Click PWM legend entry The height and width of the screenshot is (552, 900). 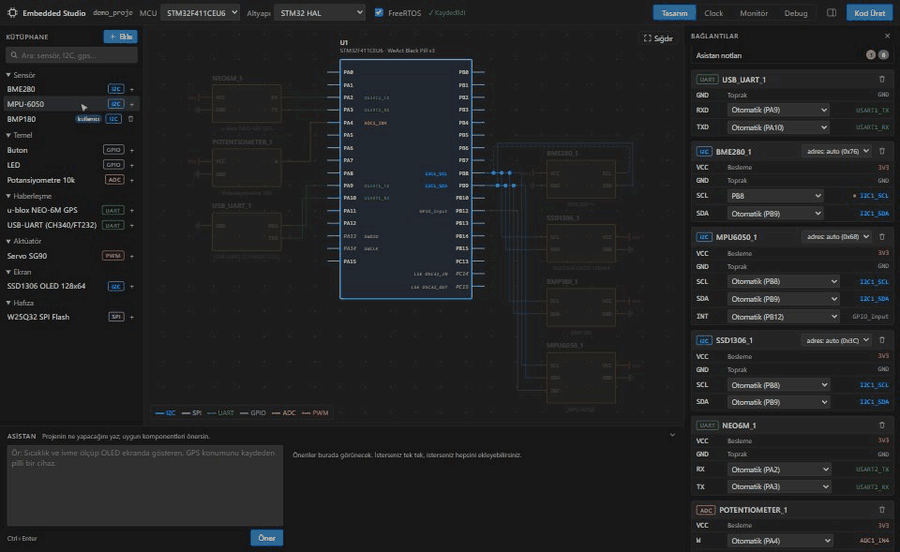click(315, 413)
